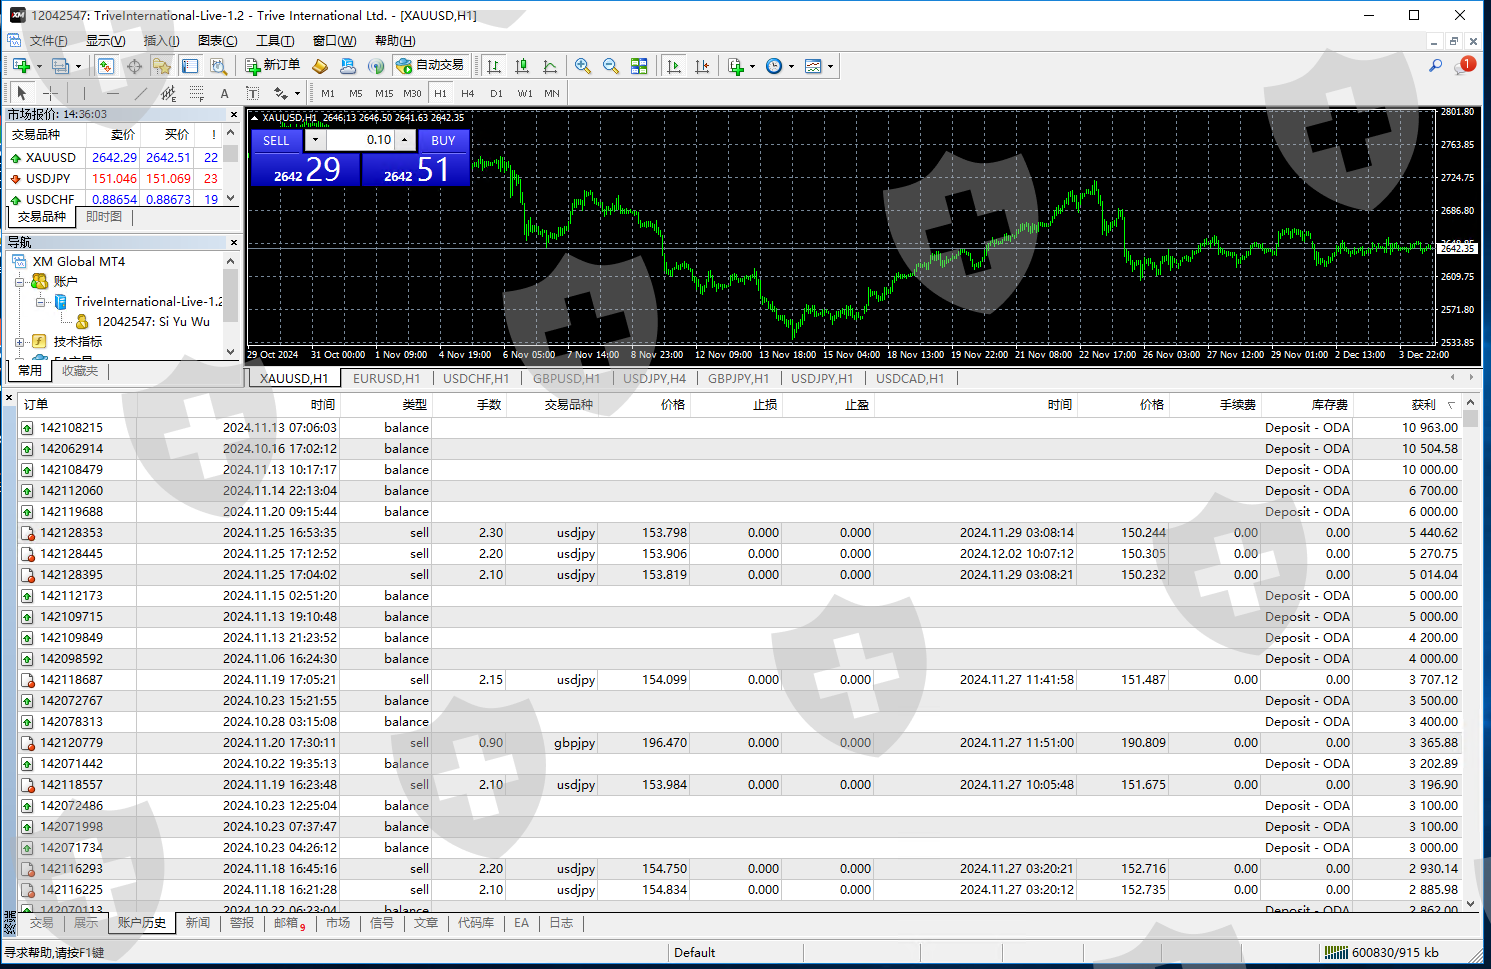The width and height of the screenshot is (1491, 969).
Task: Click the lot size 0.10 input field
Action: 360,141
